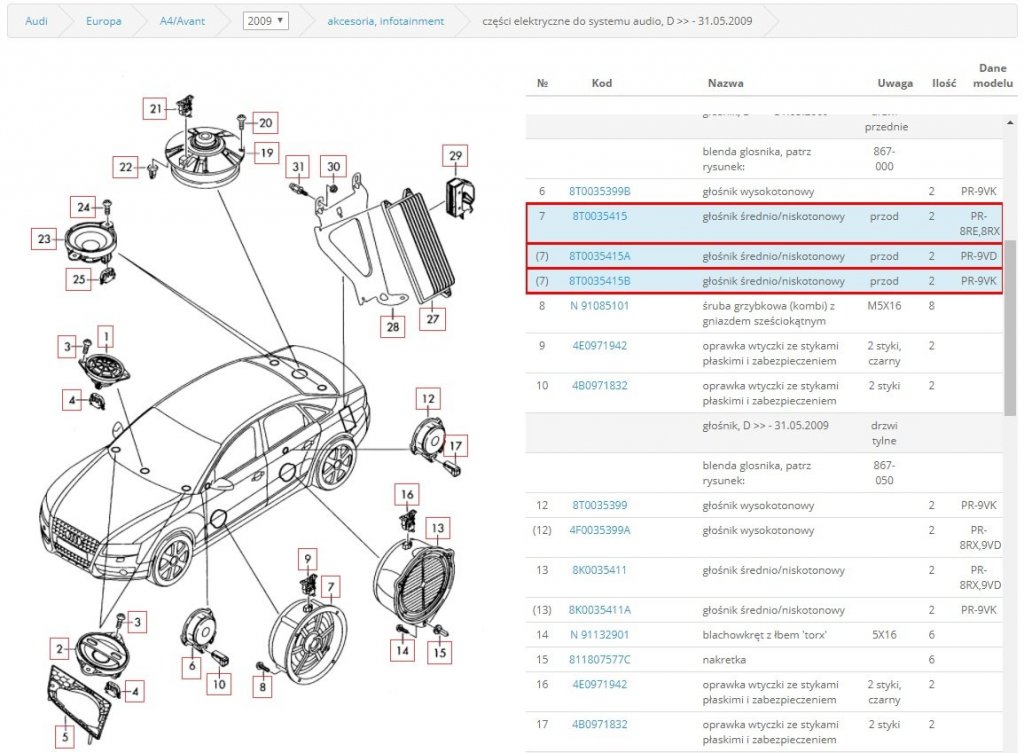Viewport: 1024px width, 753px height.
Task: Click 'śruba grzybkowa (kombi)' name cell
Action: coord(769,313)
